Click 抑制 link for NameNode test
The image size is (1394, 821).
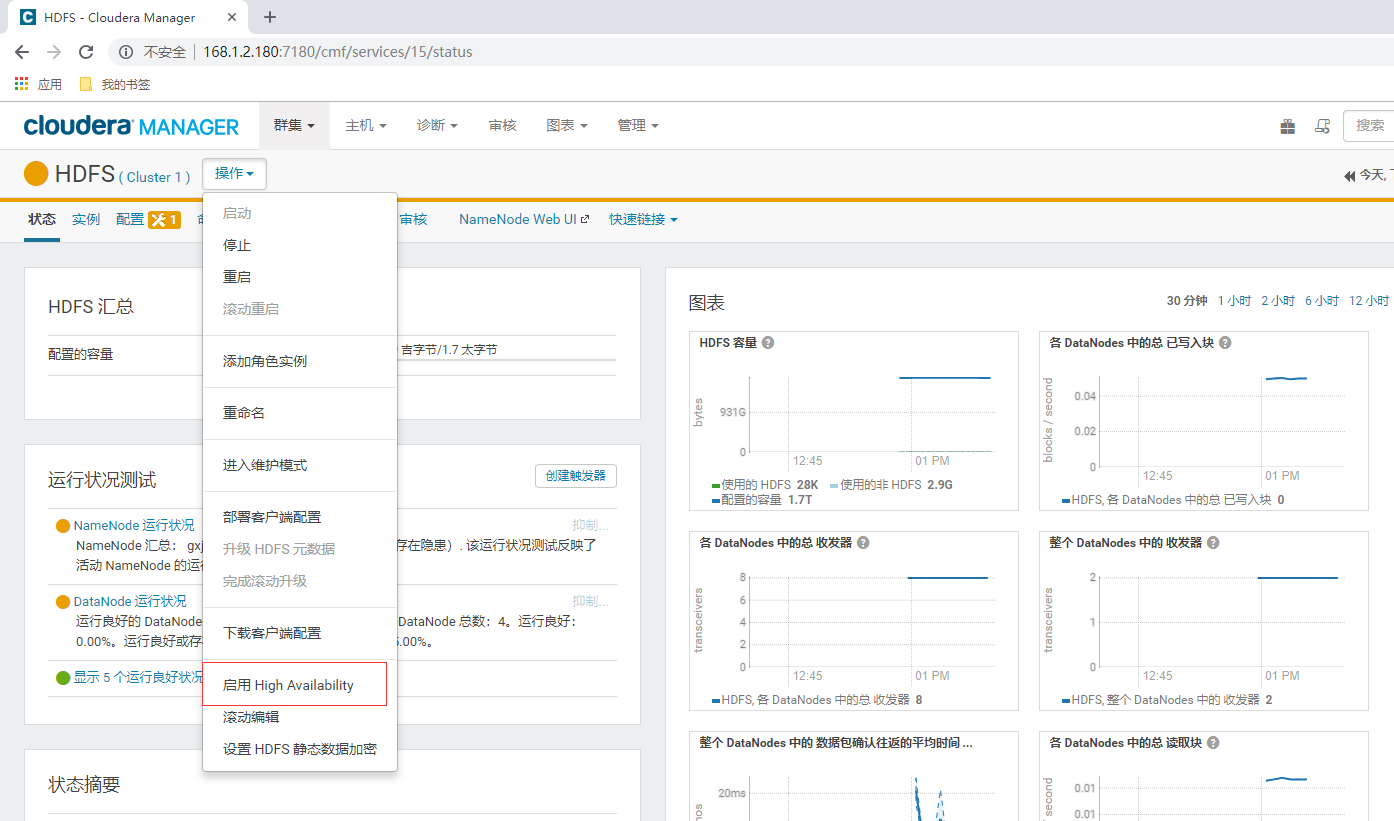[x=590, y=525]
